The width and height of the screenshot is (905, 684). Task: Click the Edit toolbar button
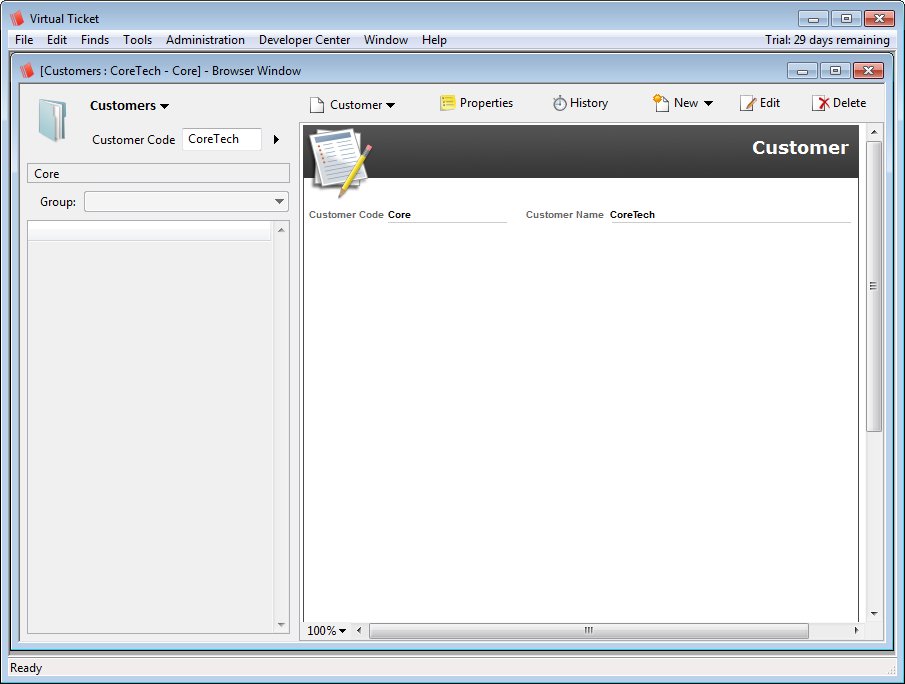pyautogui.click(x=760, y=103)
